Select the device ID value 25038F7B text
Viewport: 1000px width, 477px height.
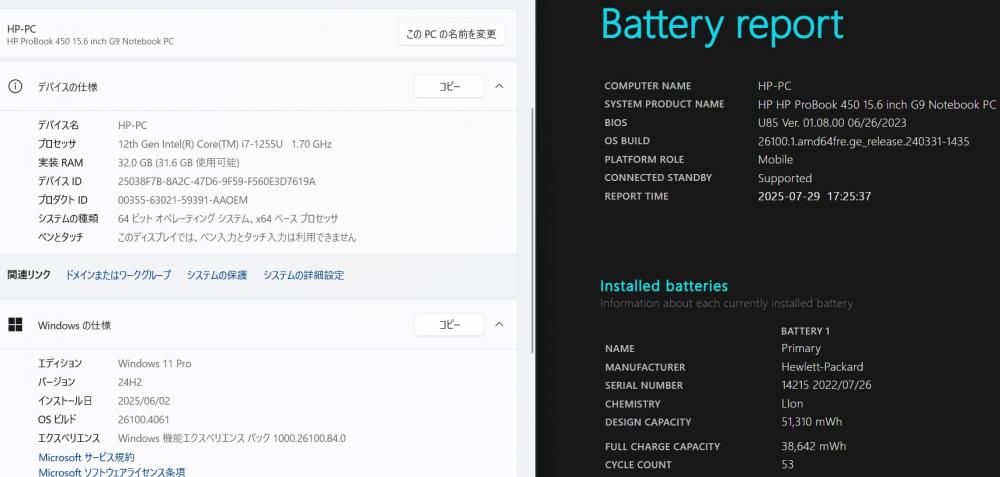(216, 181)
